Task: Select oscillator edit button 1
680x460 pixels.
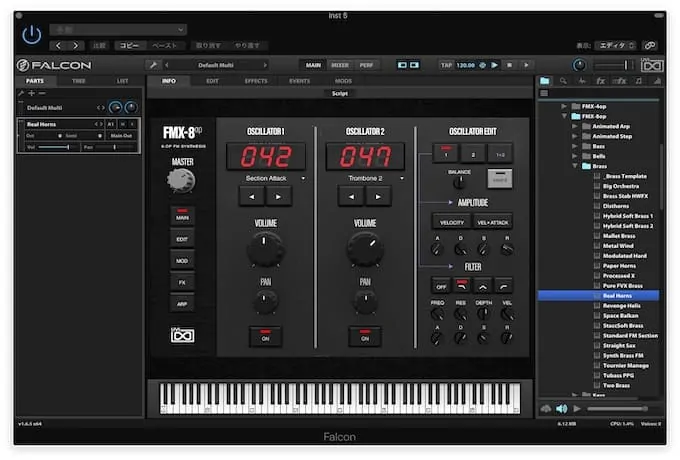Action: 445,153
